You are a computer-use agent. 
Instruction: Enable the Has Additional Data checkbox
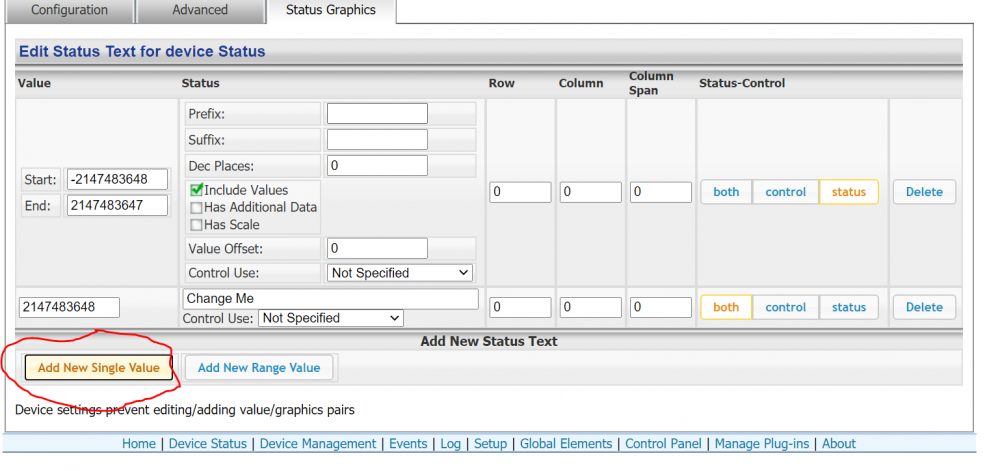(x=195, y=207)
